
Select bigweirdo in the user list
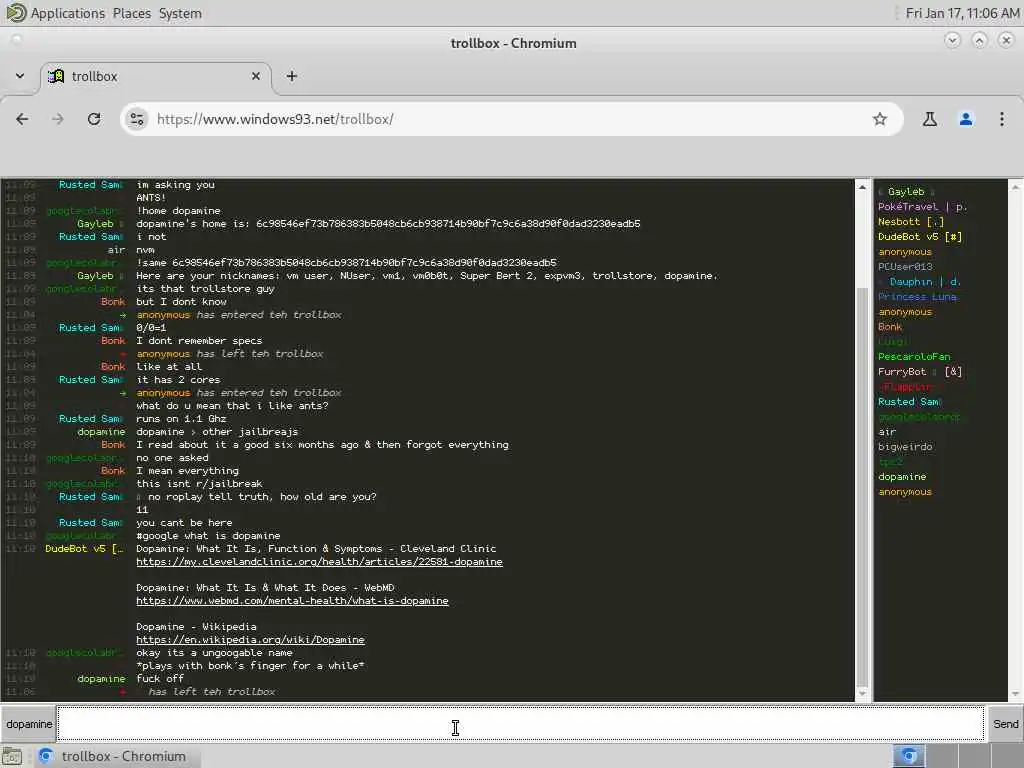pyautogui.click(x=905, y=447)
